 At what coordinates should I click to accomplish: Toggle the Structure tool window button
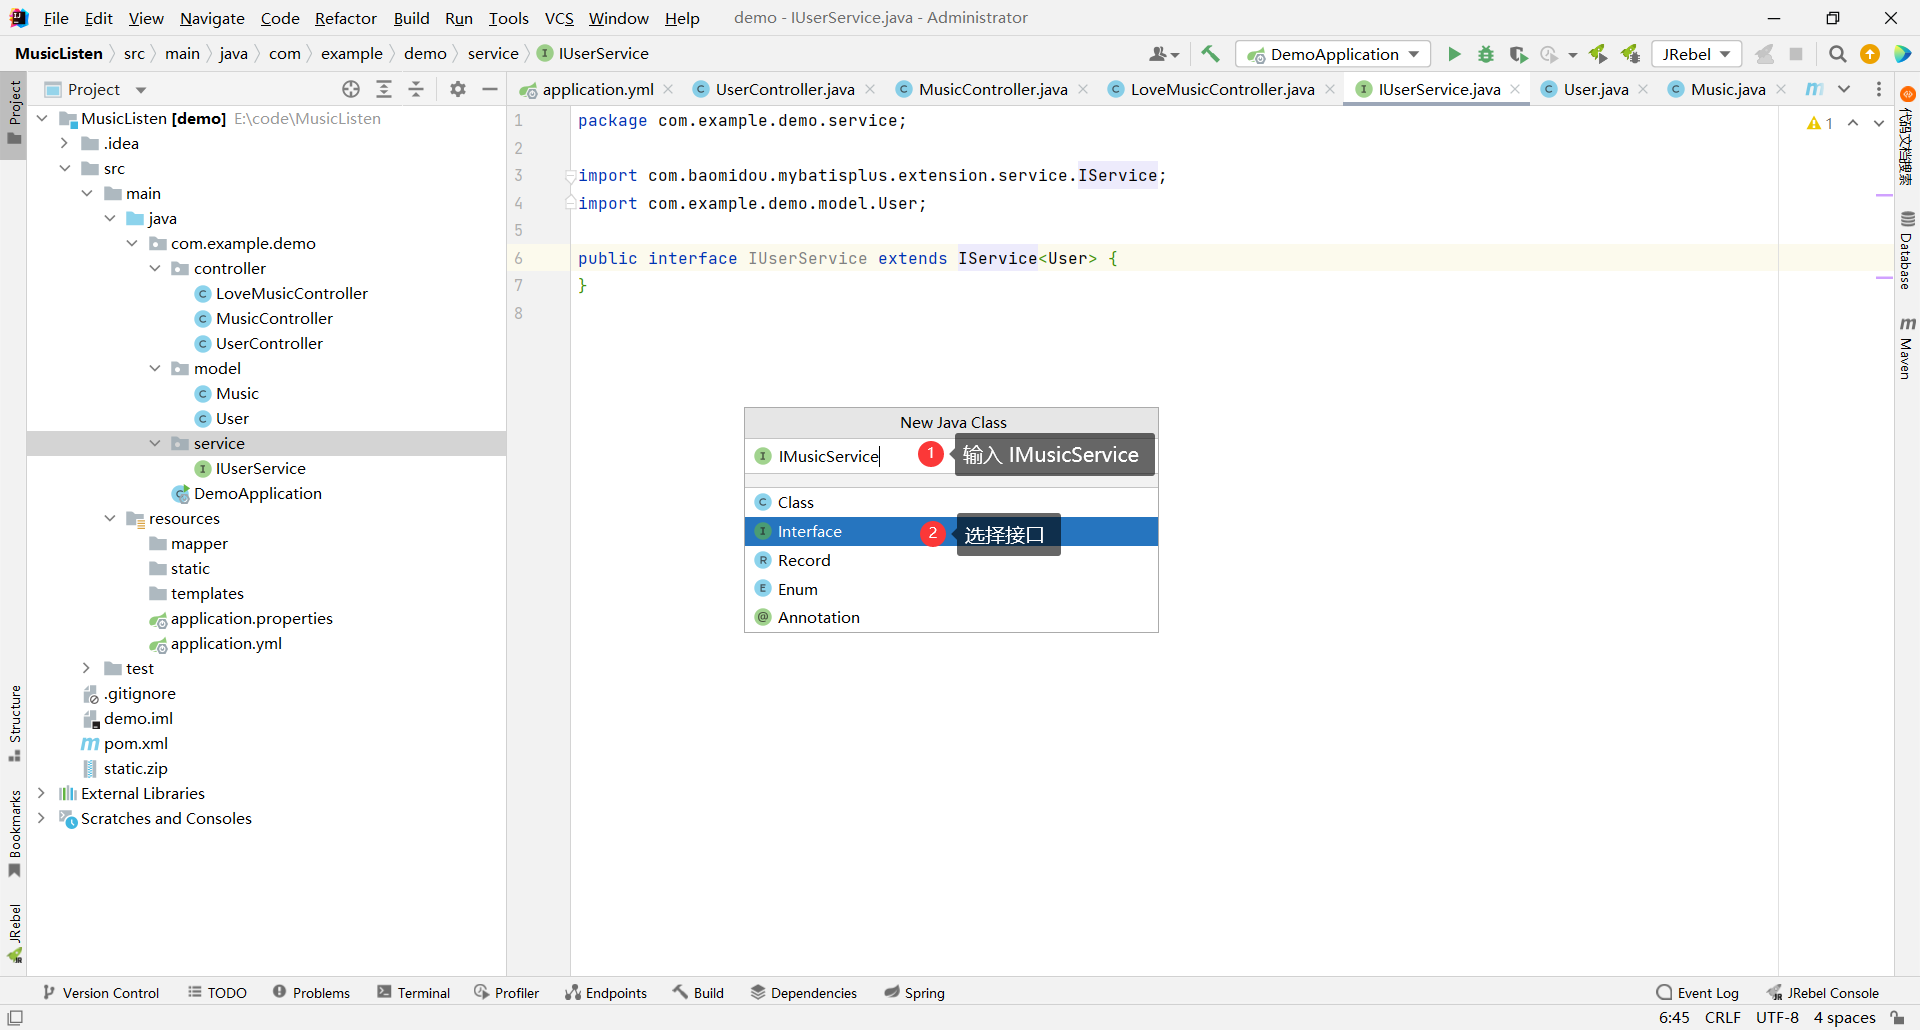click(14, 722)
